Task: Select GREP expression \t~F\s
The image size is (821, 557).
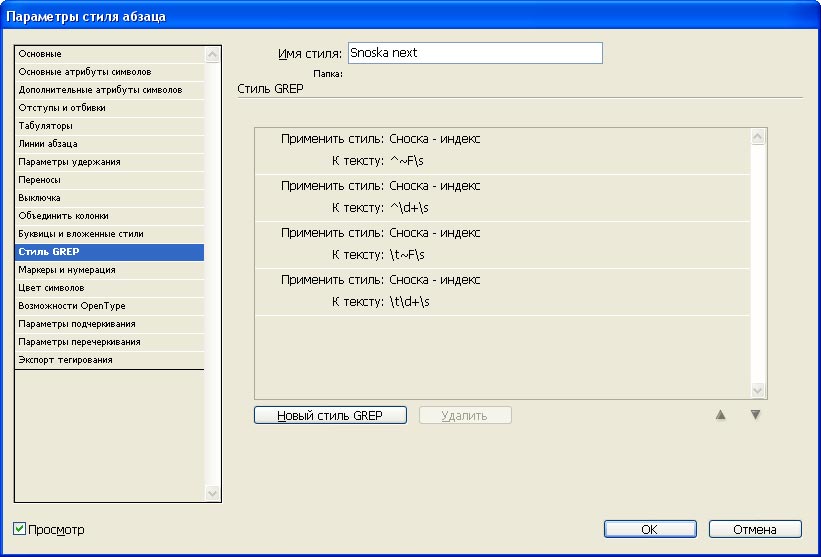Action: [407, 255]
